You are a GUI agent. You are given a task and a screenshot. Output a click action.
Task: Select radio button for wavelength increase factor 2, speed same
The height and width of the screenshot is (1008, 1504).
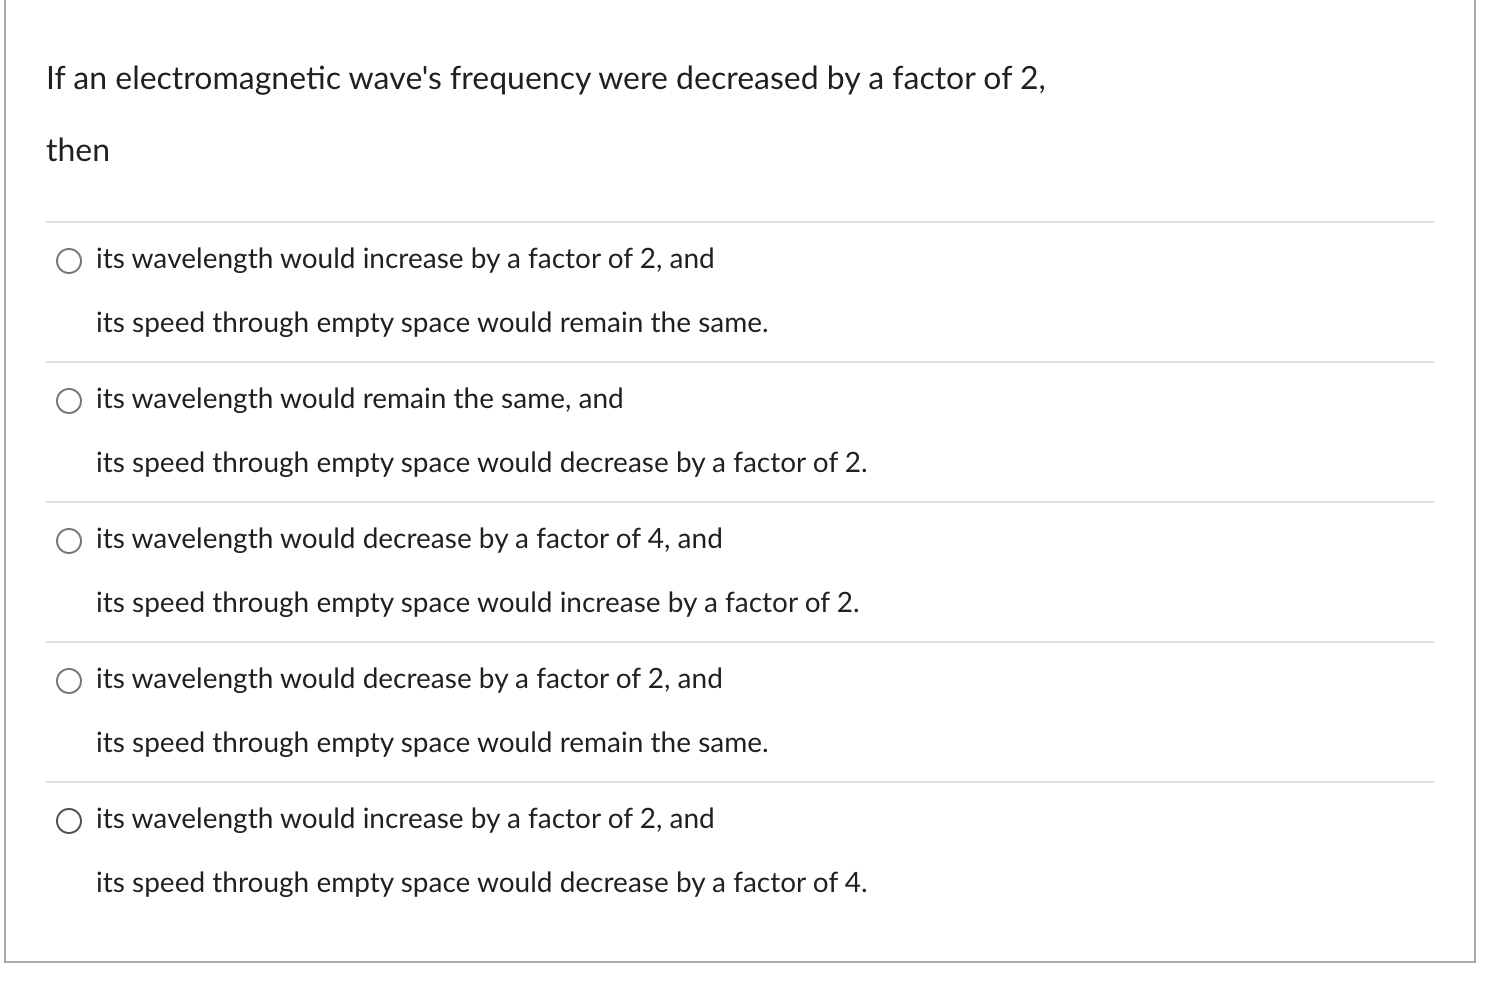(x=68, y=262)
